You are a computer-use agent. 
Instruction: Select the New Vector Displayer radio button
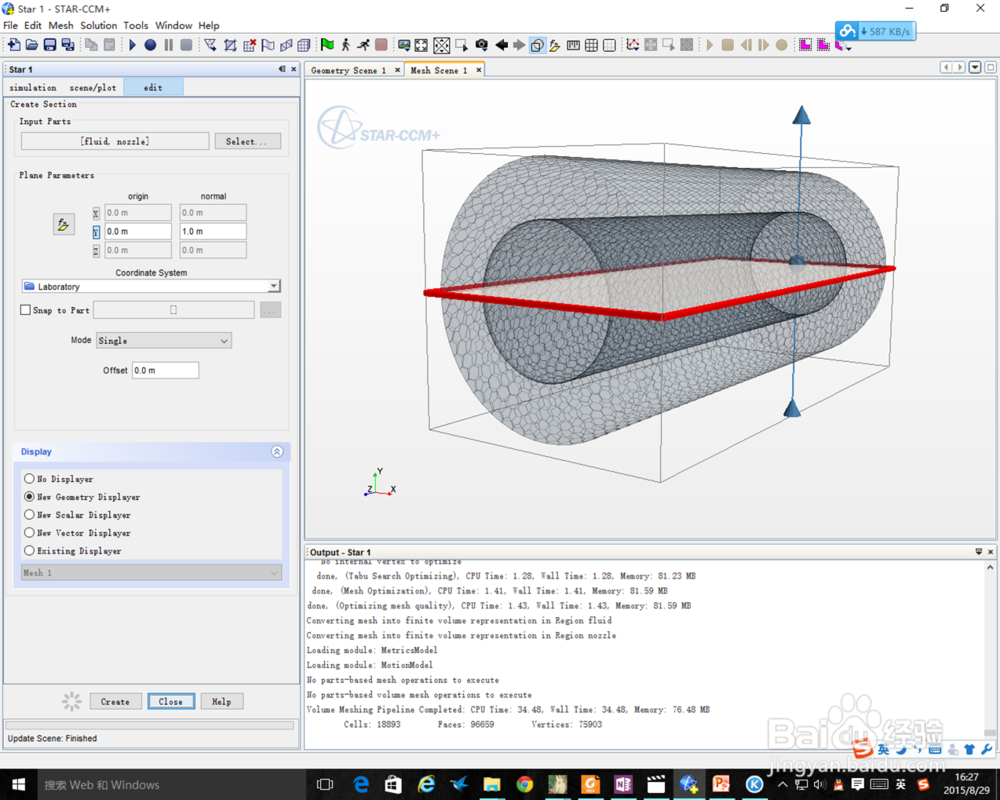coord(29,532)
